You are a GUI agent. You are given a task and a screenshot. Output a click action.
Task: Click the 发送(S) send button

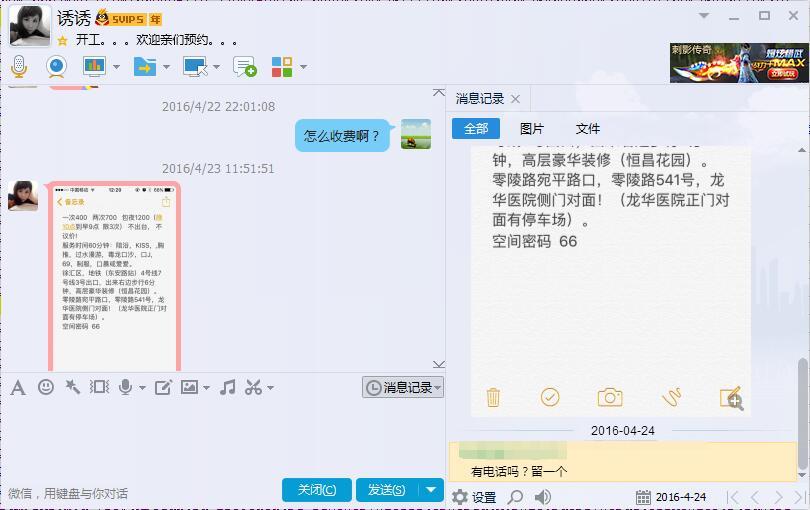pyautogui.click(x=386, y=489)
